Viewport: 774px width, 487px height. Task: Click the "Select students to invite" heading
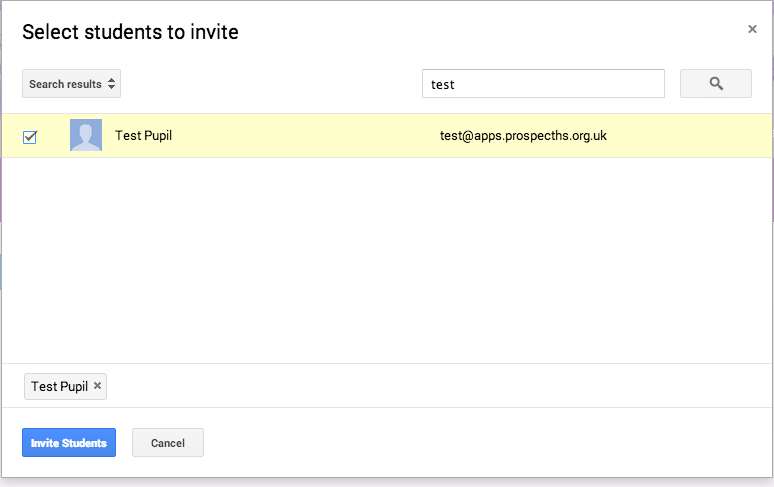point(130,32)
